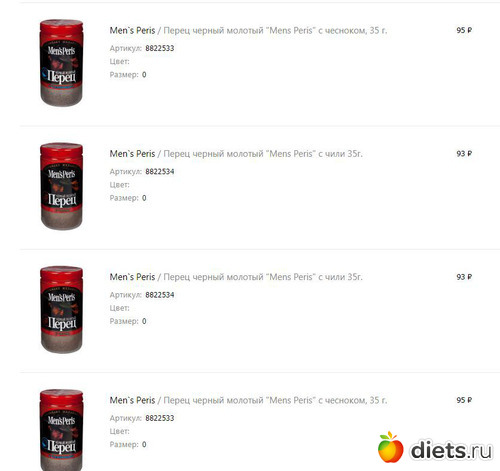Select article number 8822533 in first item

point(160,48)
